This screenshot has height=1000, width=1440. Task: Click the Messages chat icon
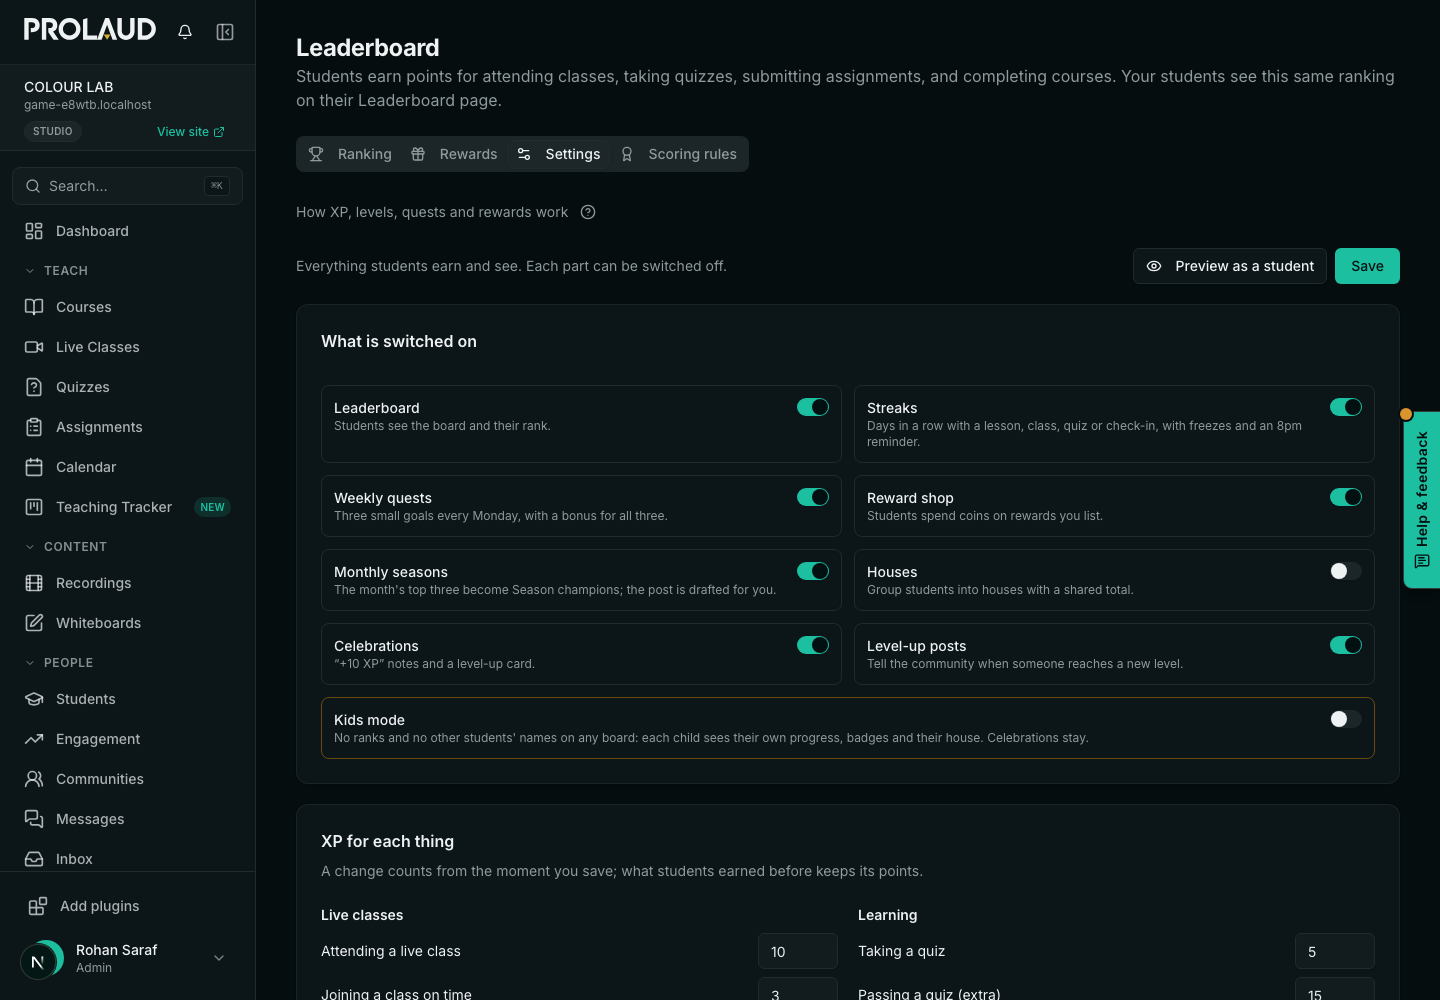click(34, 819)
